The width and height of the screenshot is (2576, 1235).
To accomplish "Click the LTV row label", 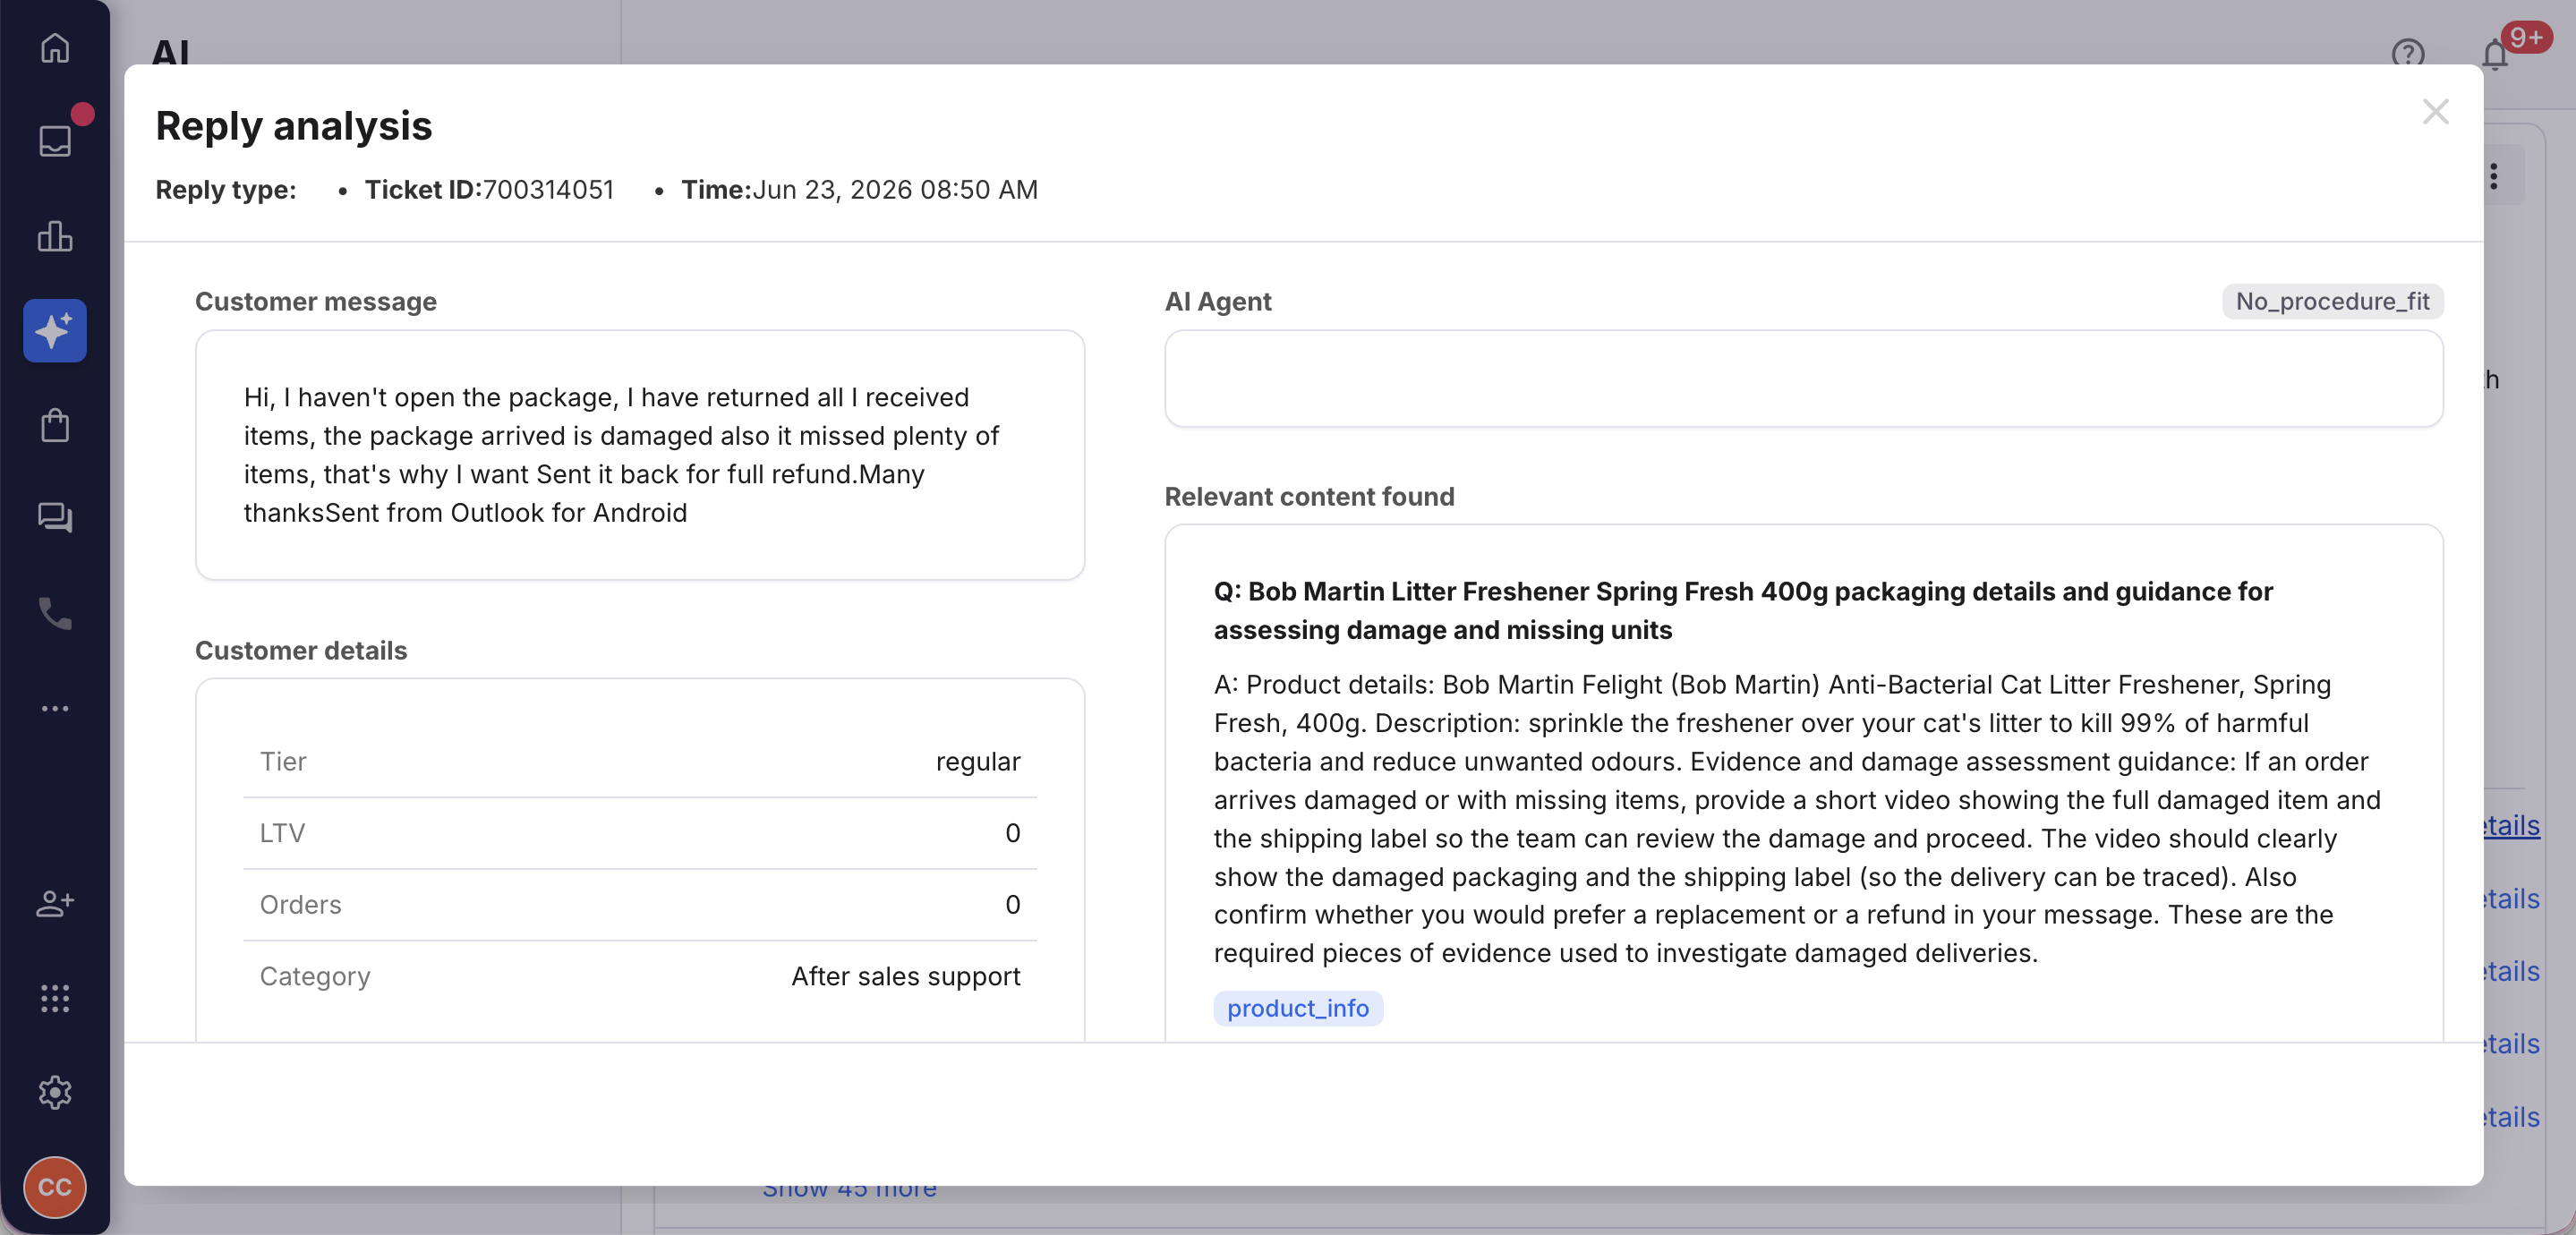I will tap(282, 833).
